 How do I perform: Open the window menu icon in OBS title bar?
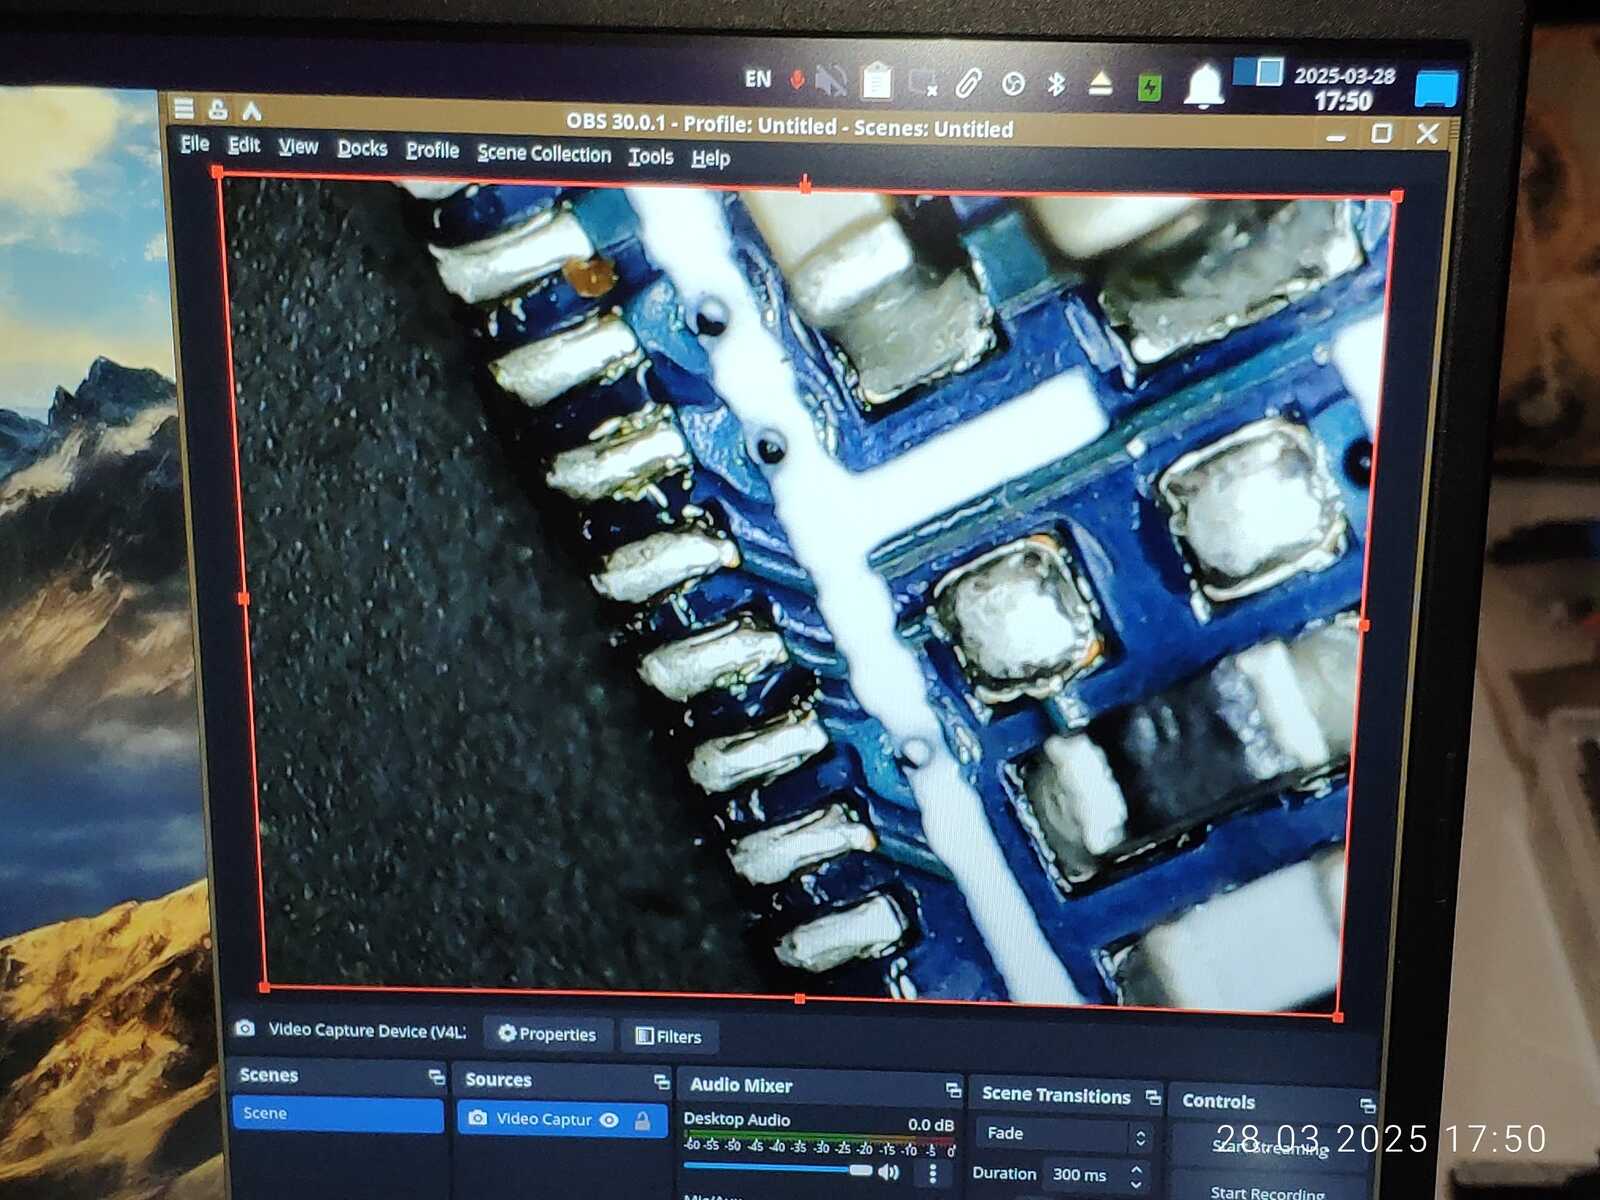(x=183, y=108)
